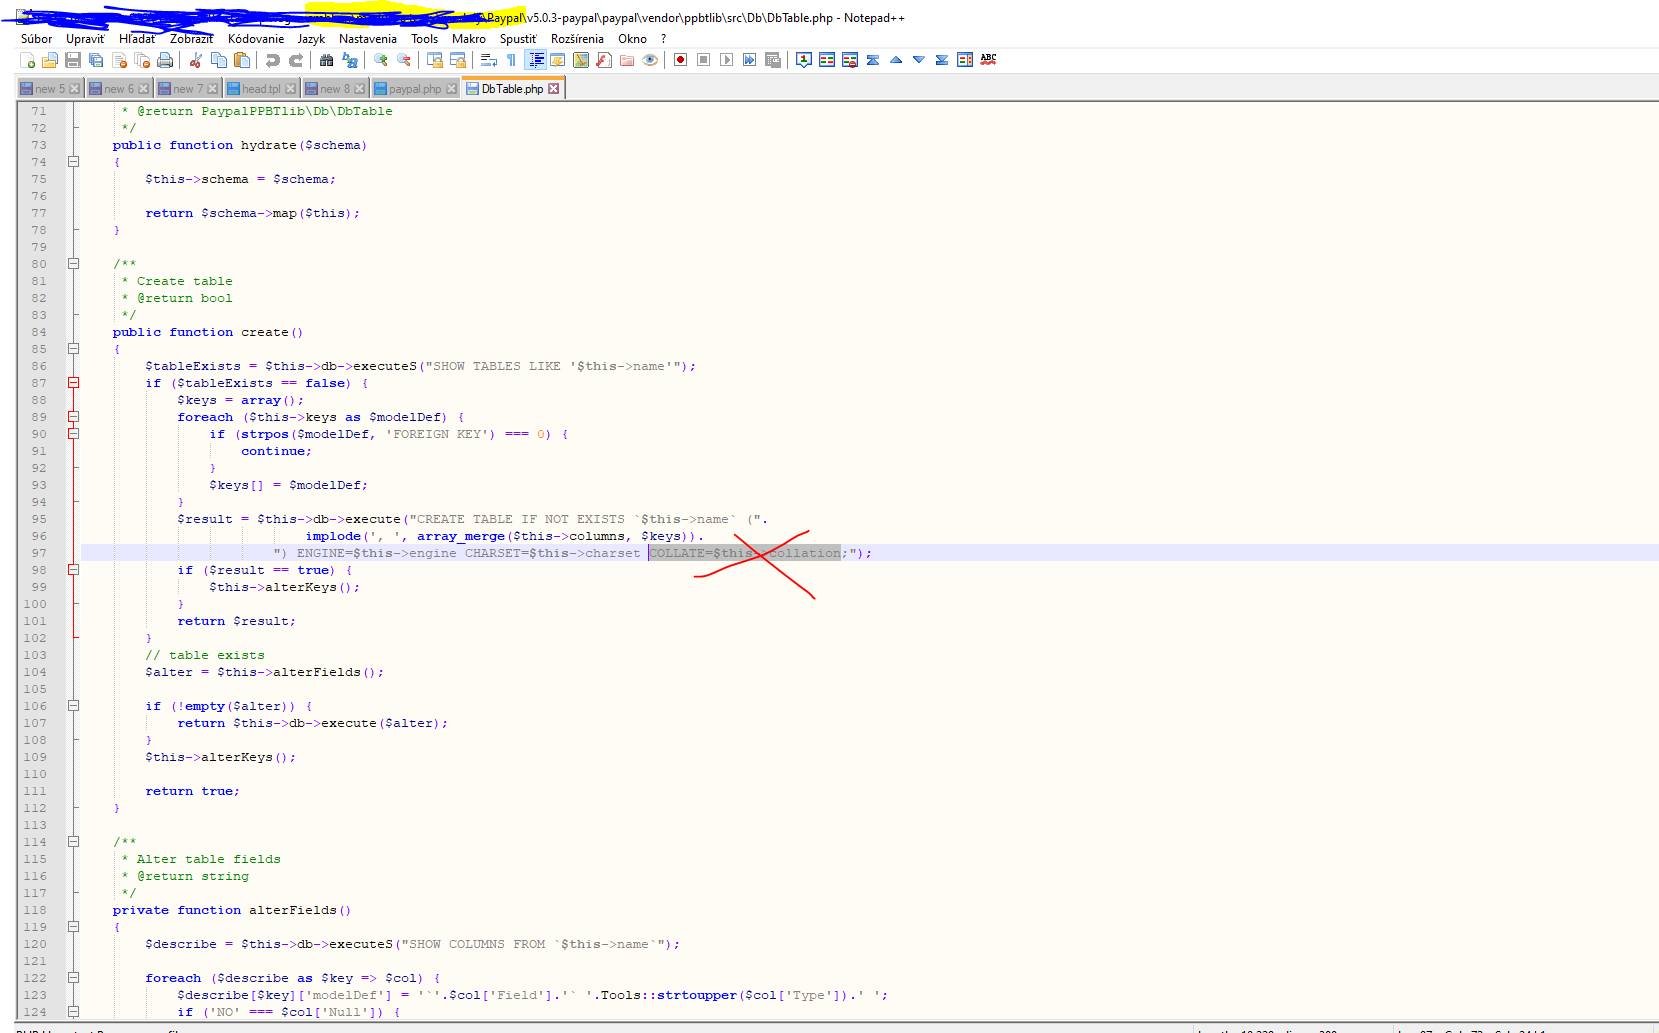Toggle the indent guide button
1659x1033 pixels.
click(x=535, y=60)
